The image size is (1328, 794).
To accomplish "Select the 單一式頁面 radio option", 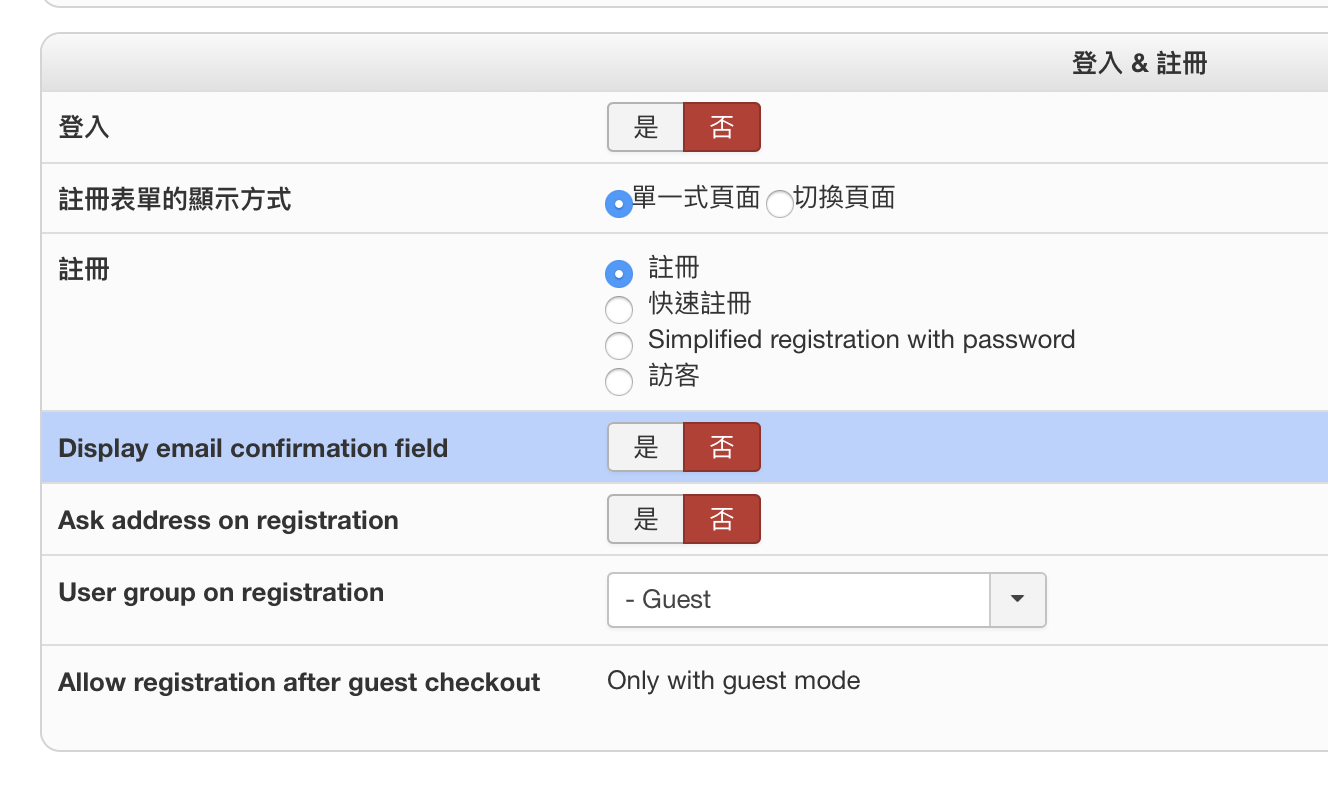I will [x=619, y=204].
